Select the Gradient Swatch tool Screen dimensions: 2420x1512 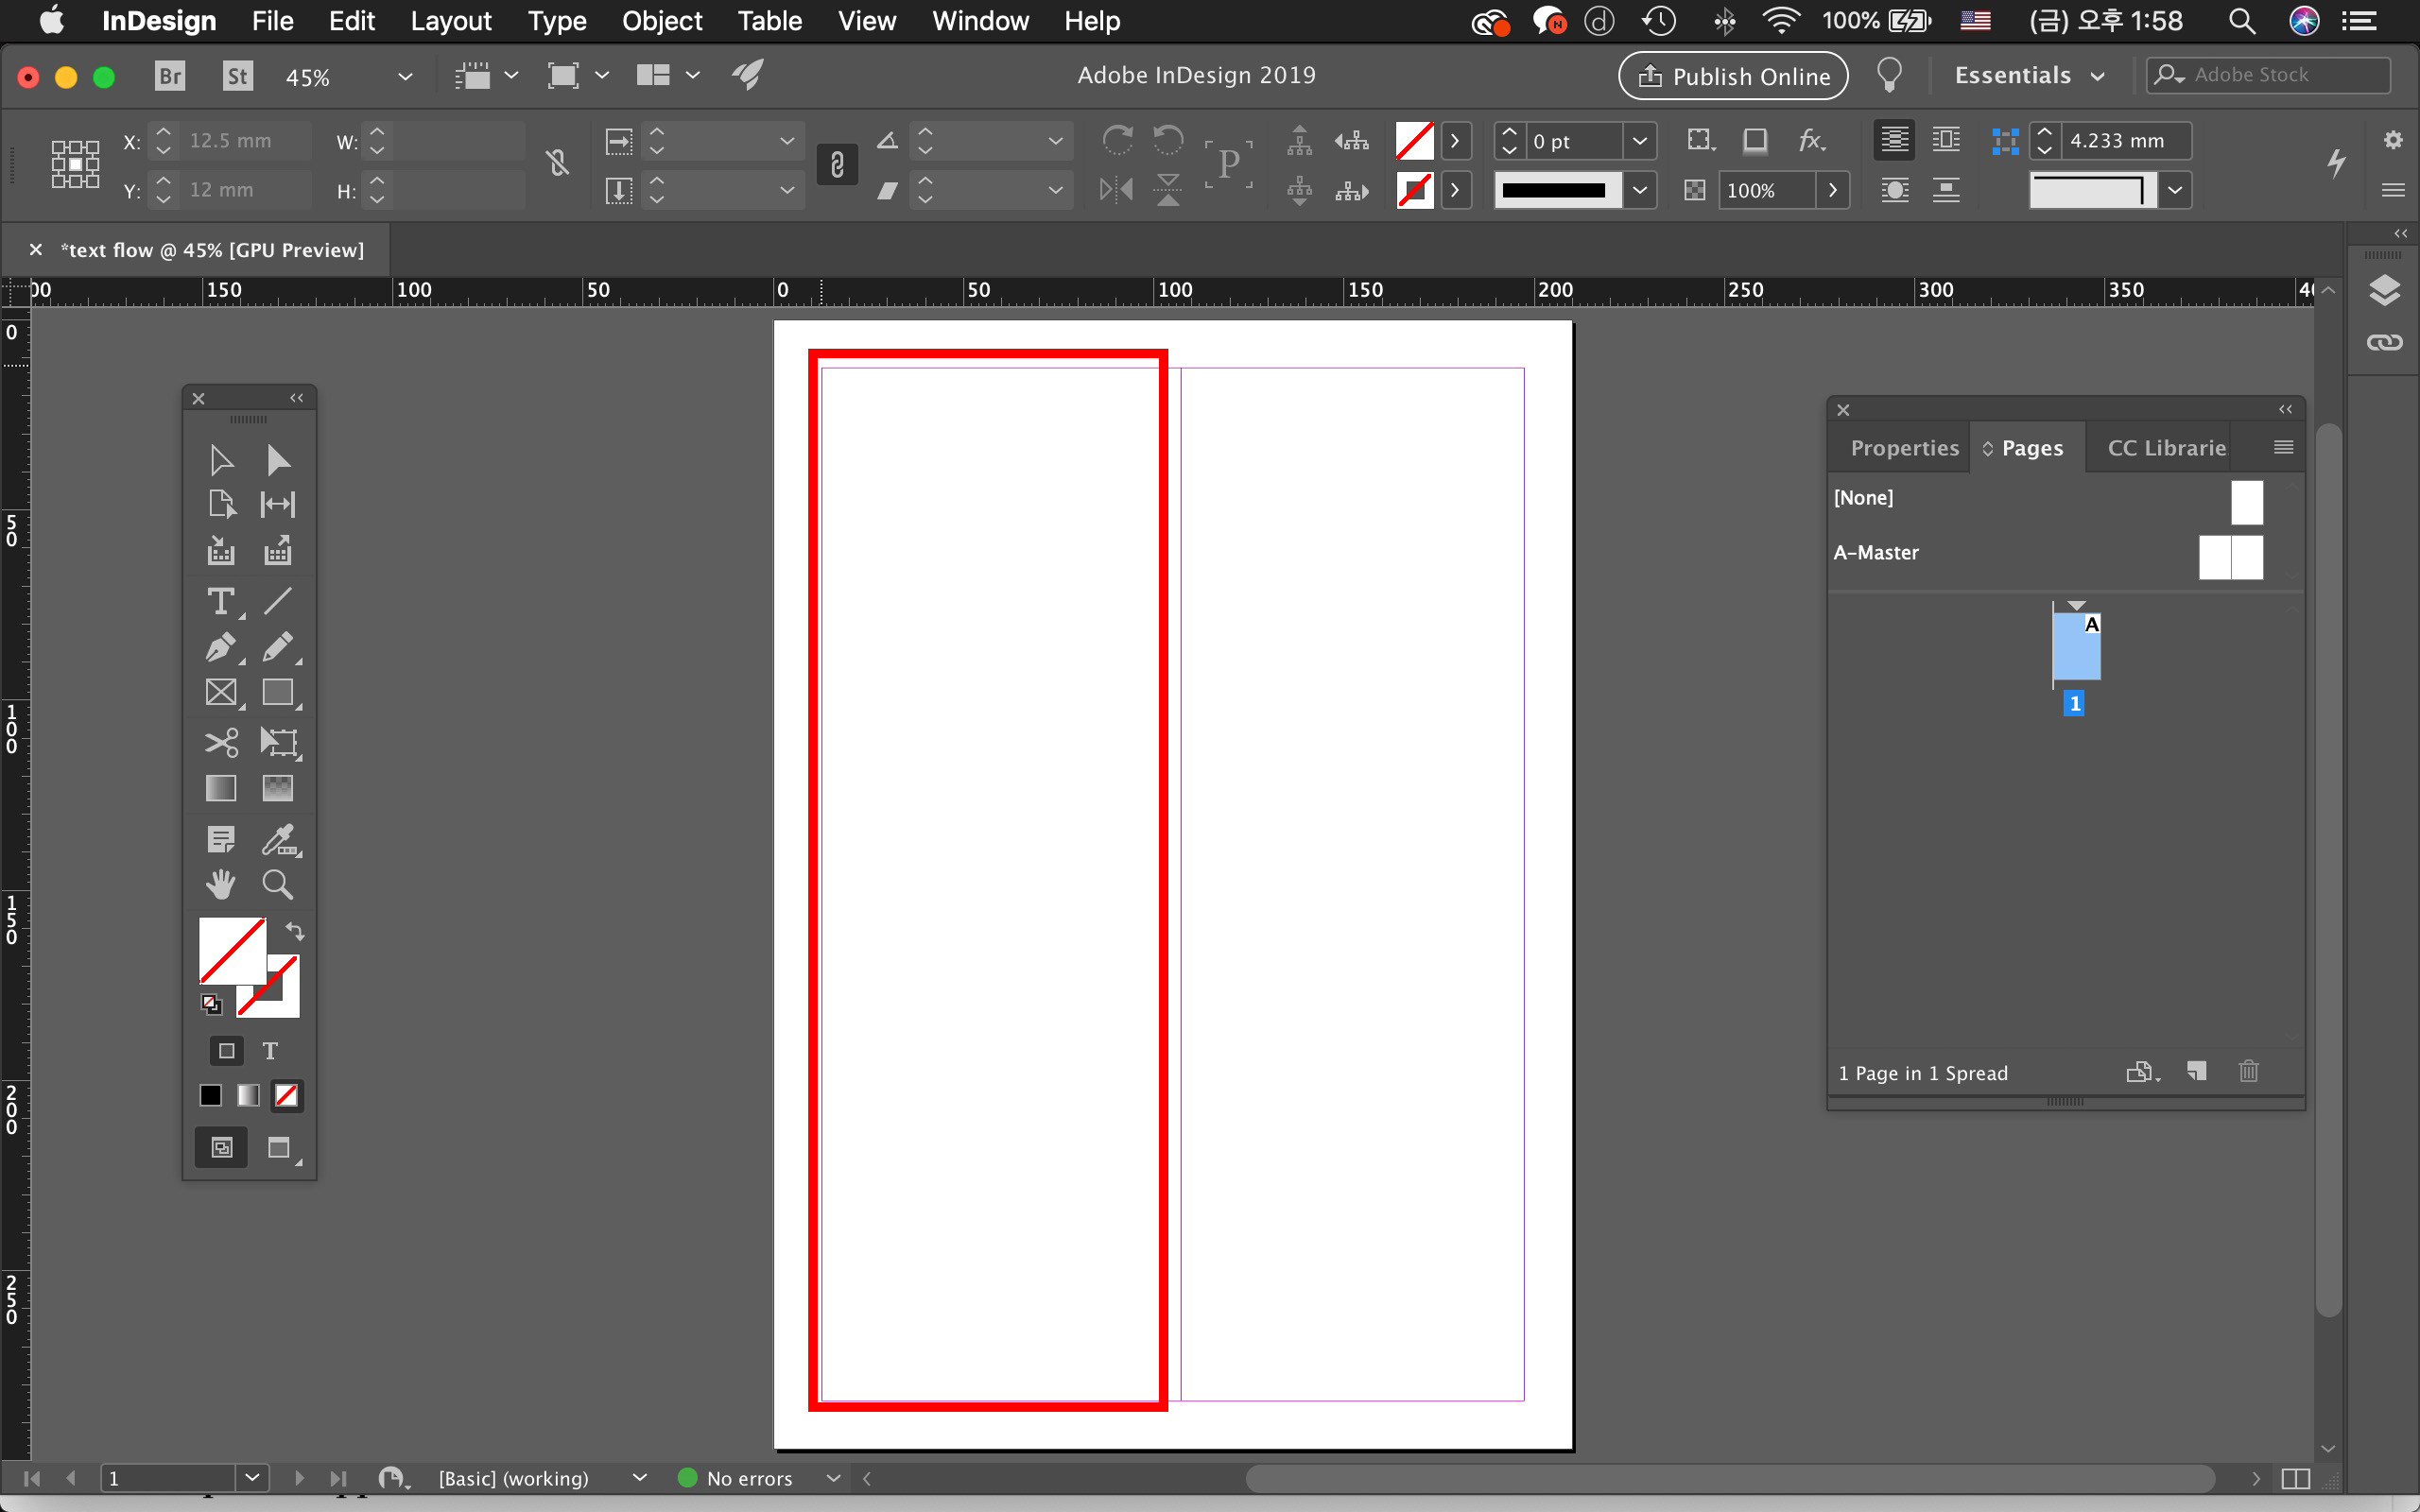coord(221,789)
